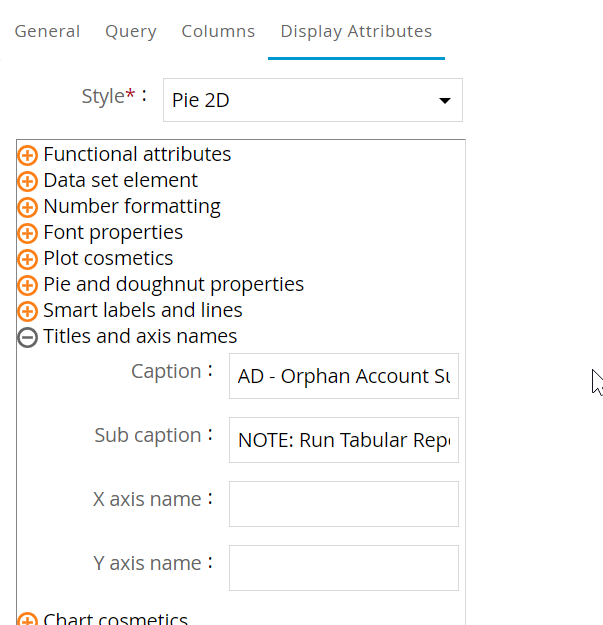603x625 pixels.
Task: Click the Y axis name field
Action: [343, 568]
